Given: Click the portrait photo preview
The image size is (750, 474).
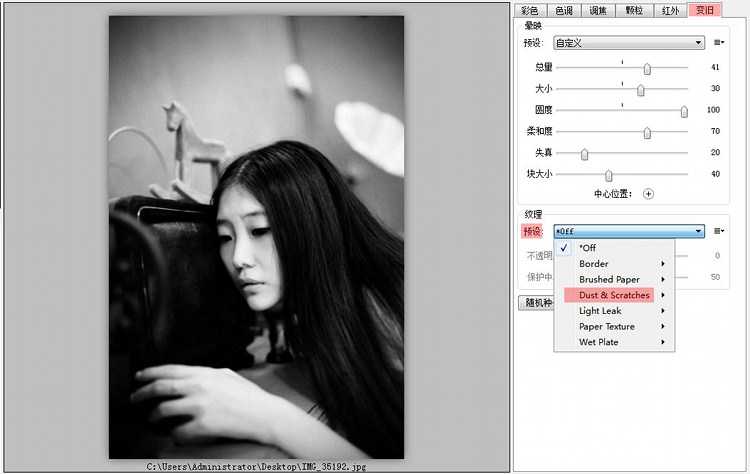Looking at the screenshot, I should pyautogui.click(x=256, y=237).
